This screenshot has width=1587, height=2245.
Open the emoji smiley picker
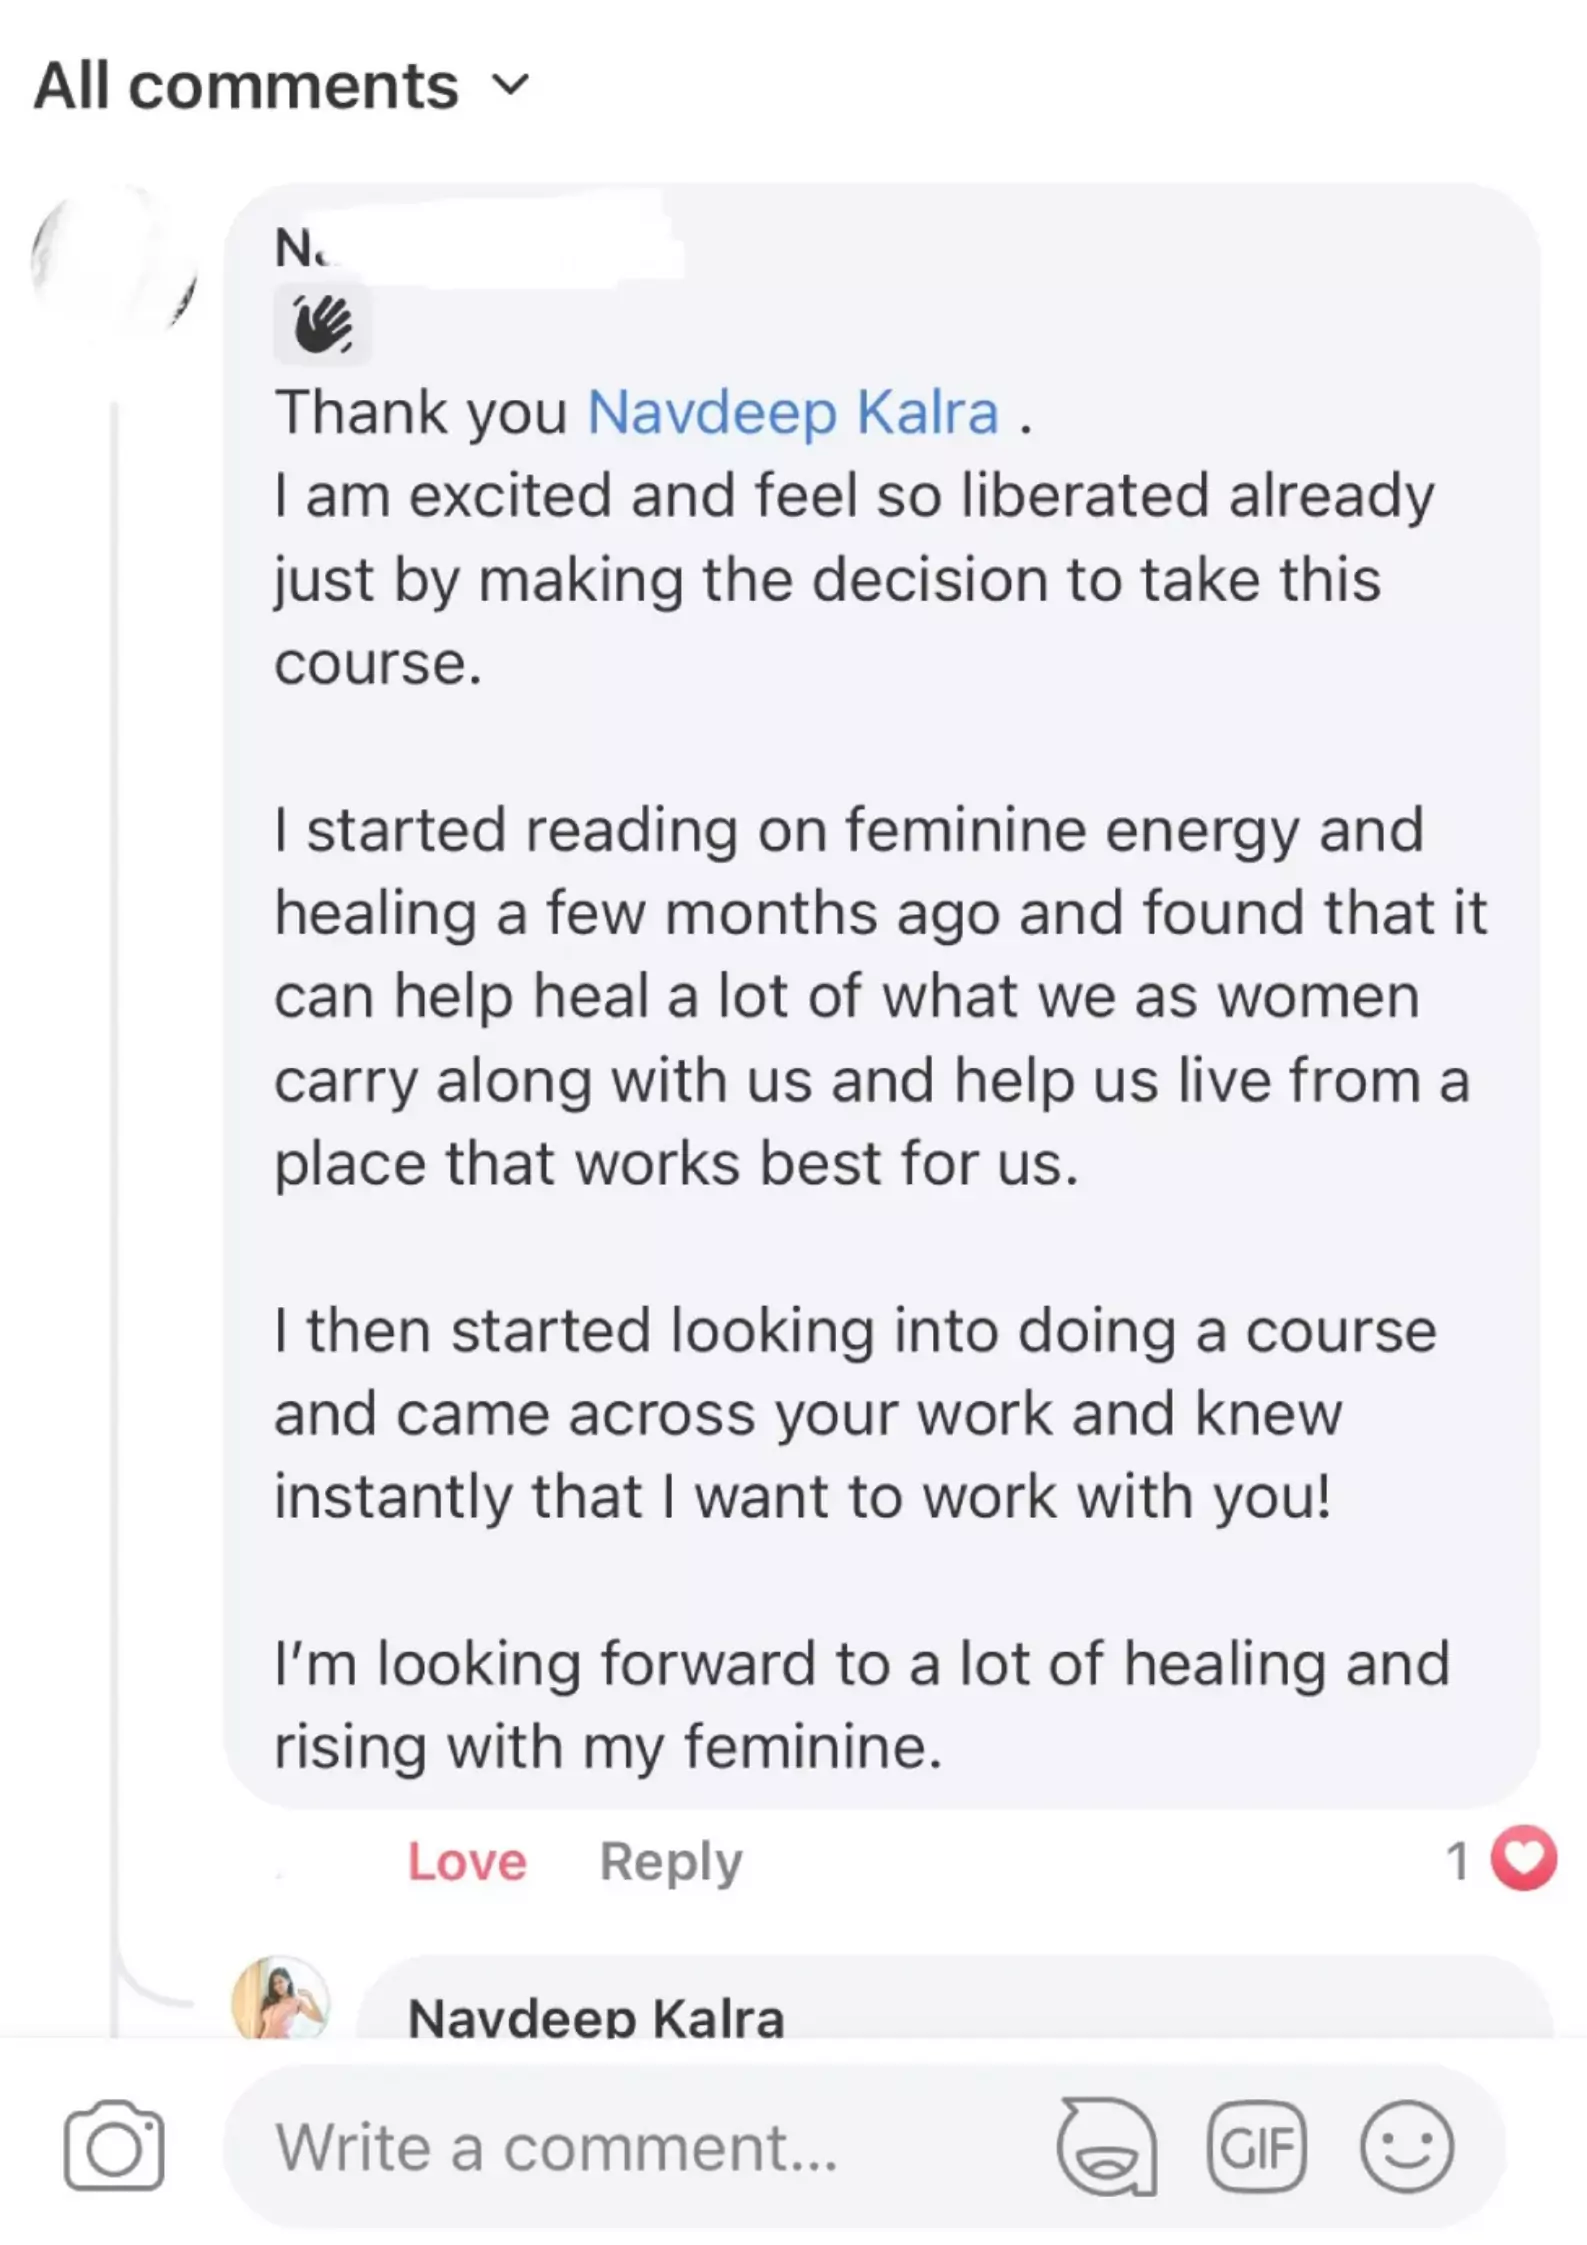[1406, 2146]
